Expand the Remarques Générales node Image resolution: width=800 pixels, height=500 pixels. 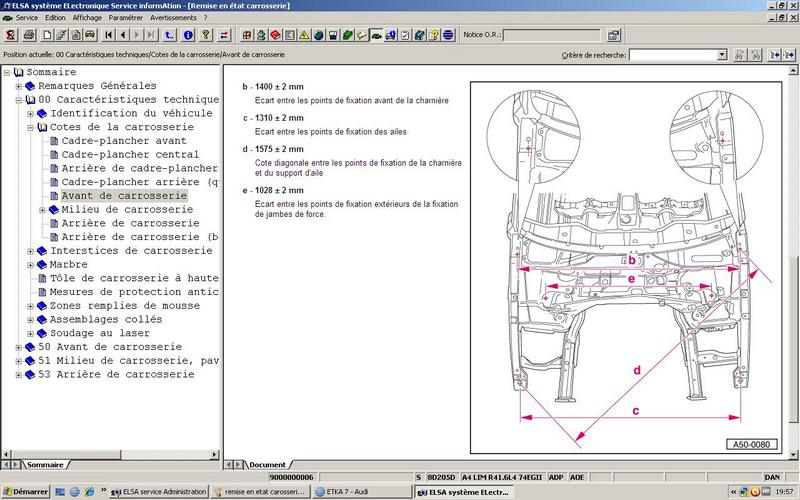[x=19, y=86]
